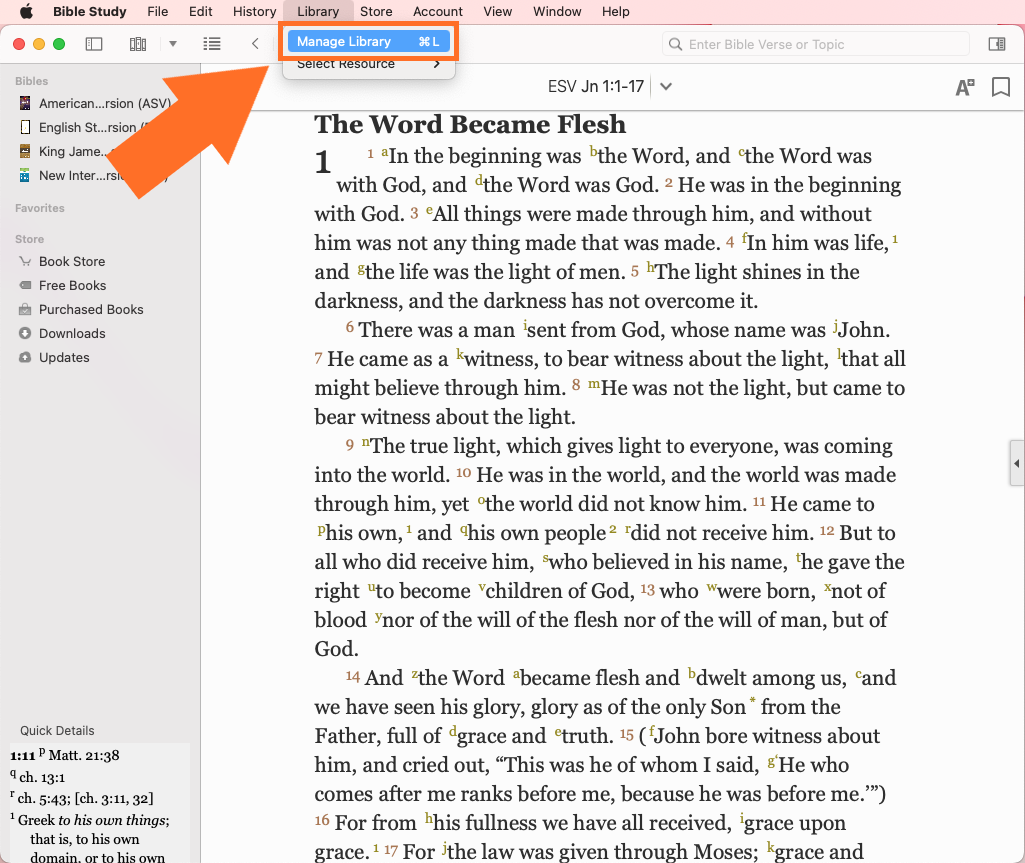Click the Quick Details panel header
Screen dimensions: 1025x863
(57, 730)
